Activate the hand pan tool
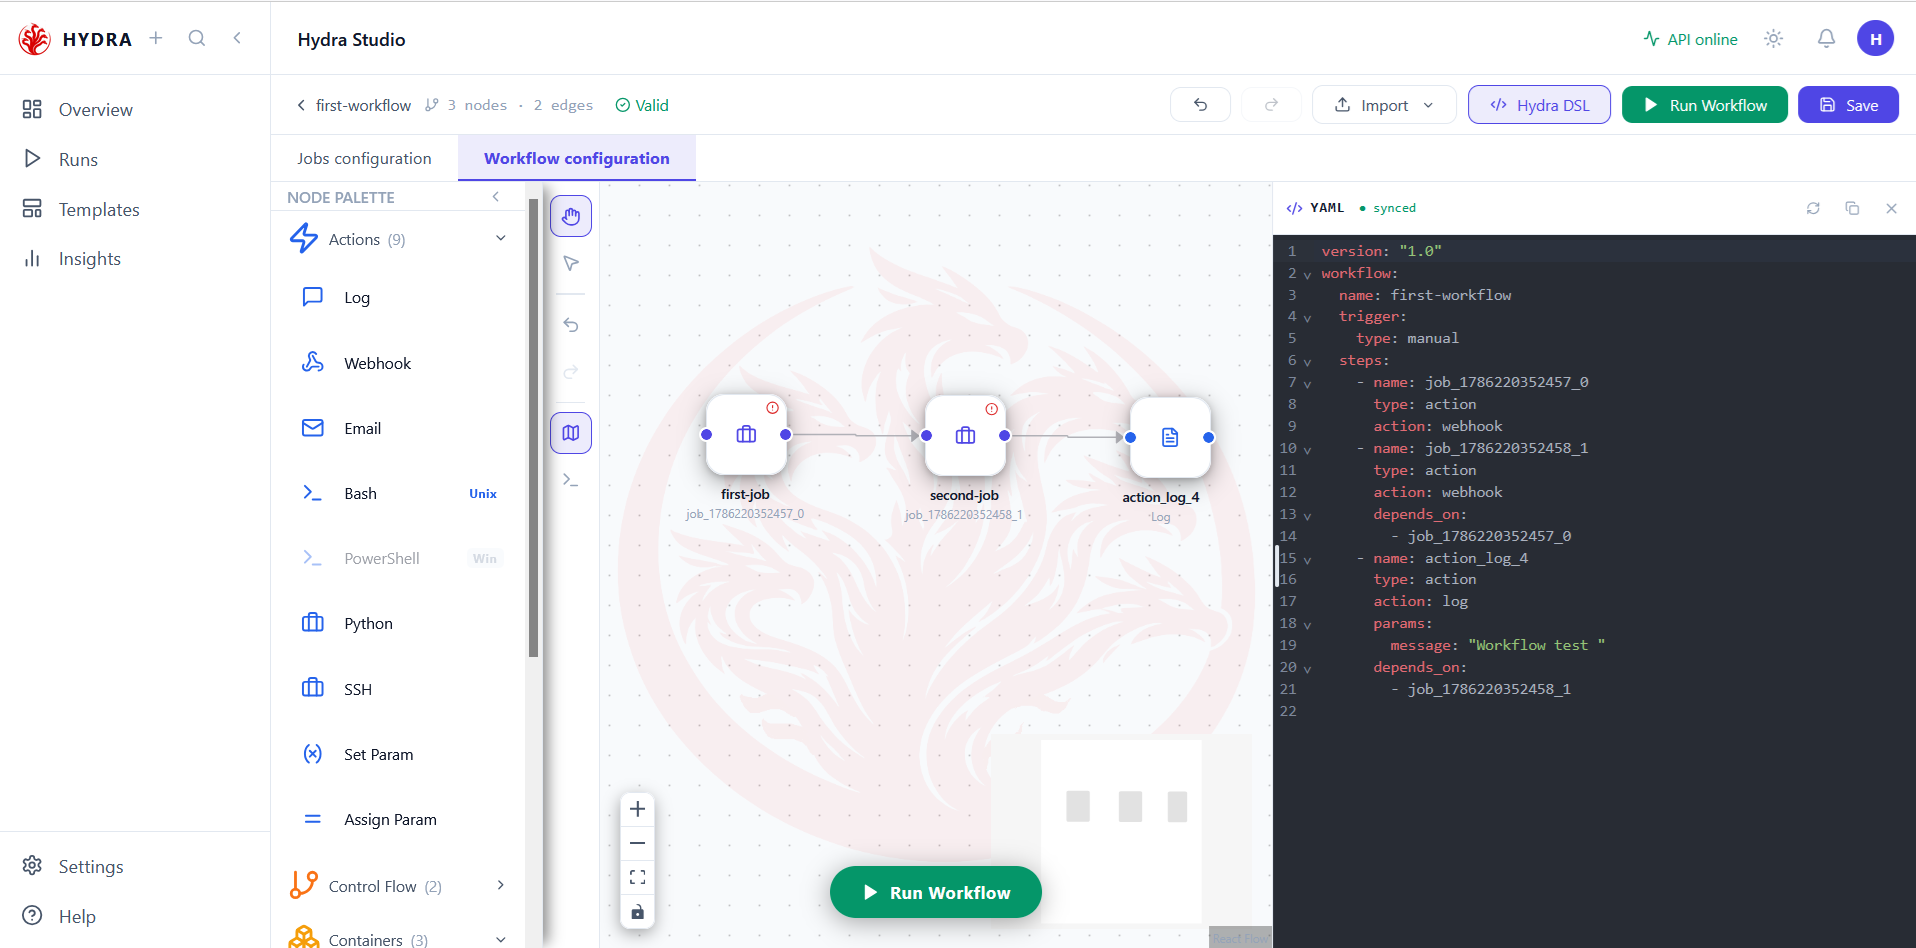The height and width of the screenshot is (948, 1916). (x=571, y=216)
